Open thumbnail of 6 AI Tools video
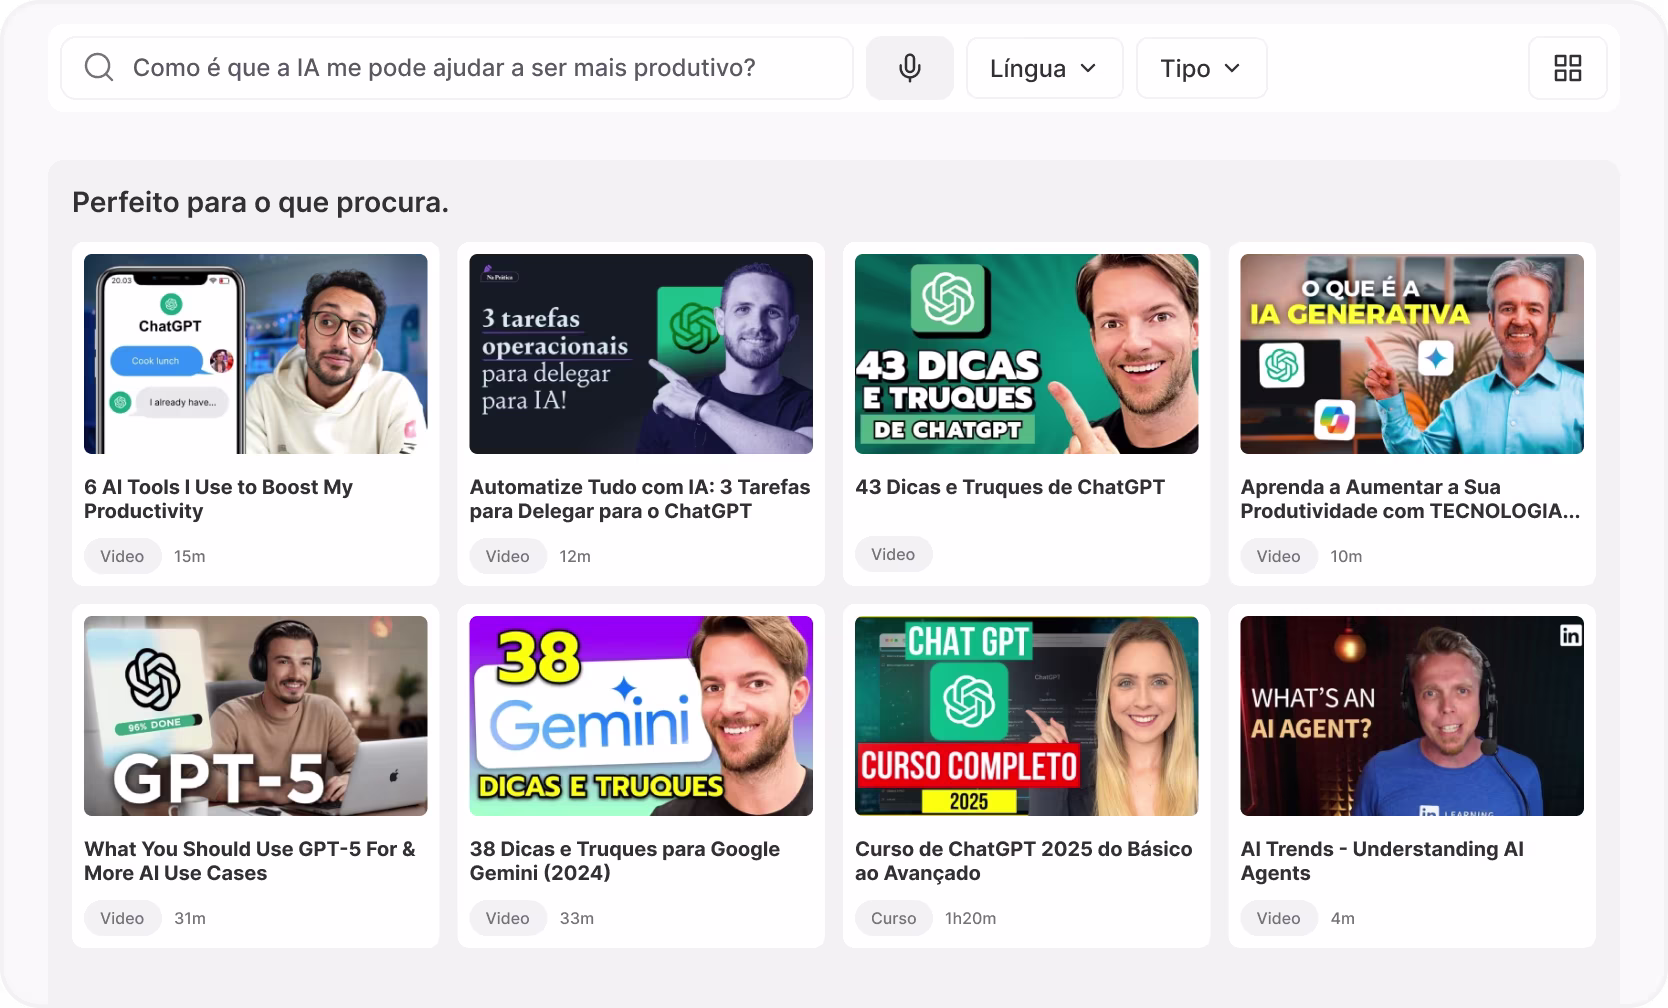Screen dimensions: 1668x1008 pos(256,354)
